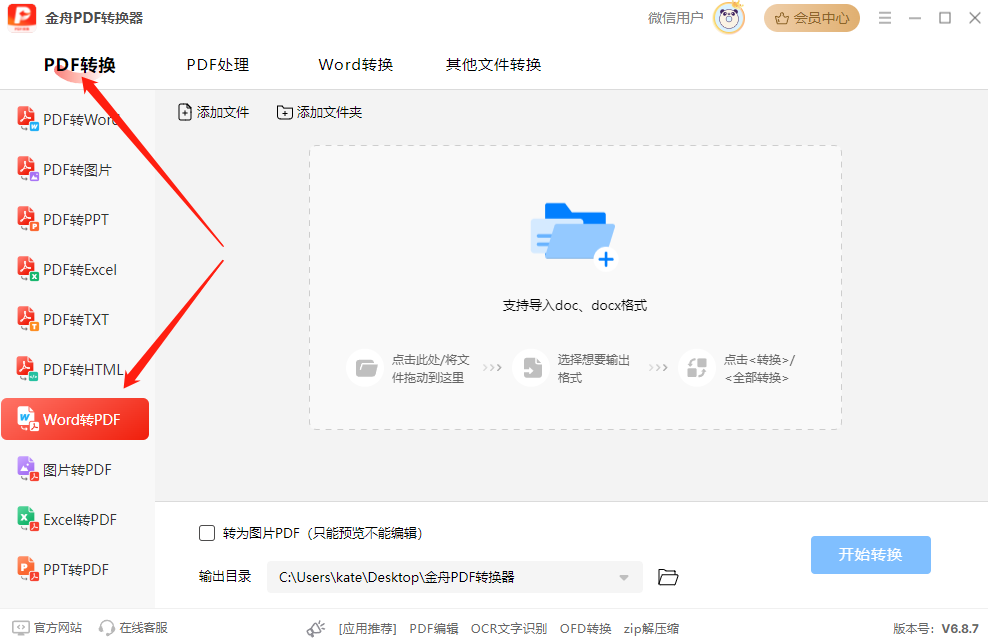Open OCR文字识别 link
This screenshot has height=644, width=988.
(x=508, y=628)
